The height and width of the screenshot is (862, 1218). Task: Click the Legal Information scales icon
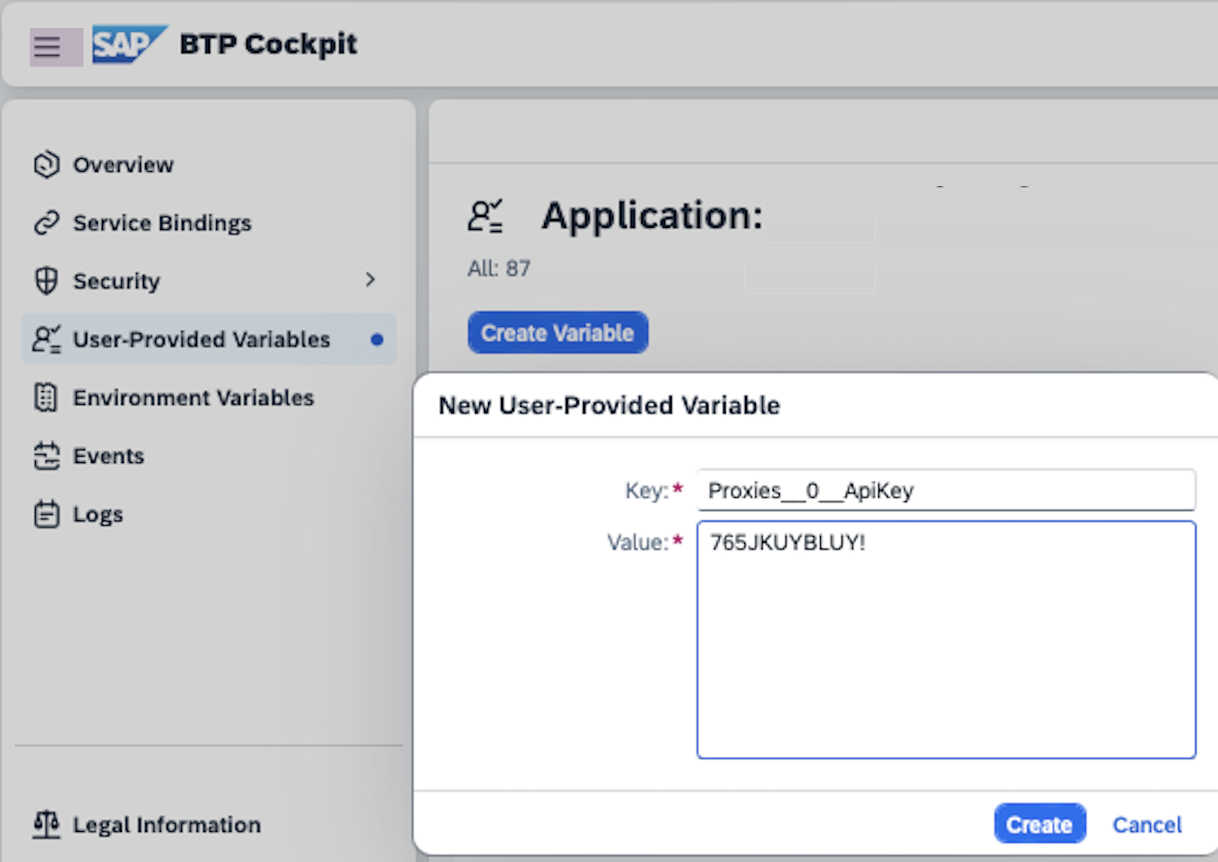coord(46,825)
